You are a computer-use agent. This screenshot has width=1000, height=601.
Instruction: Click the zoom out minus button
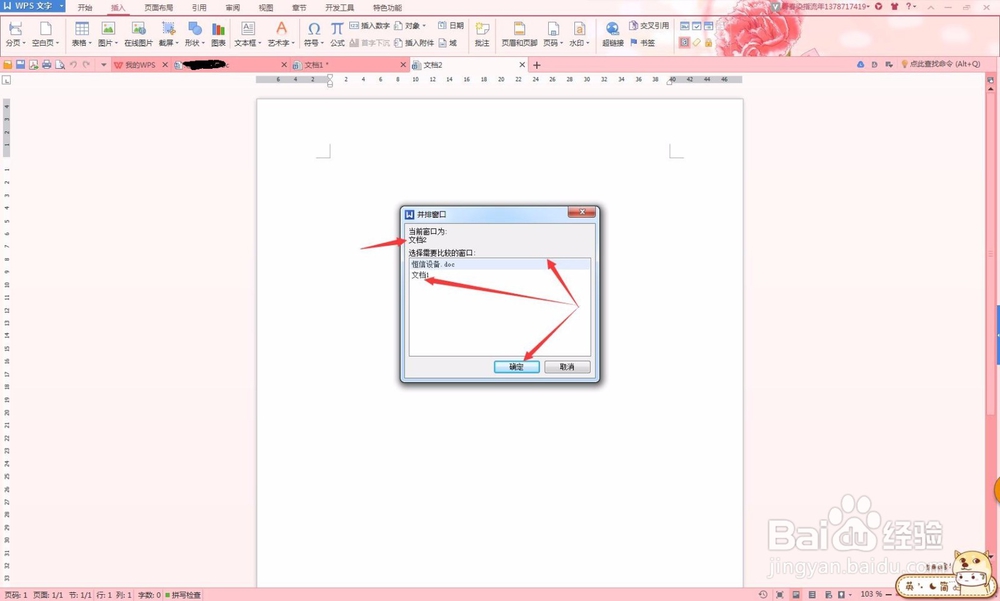pos(890,595)
